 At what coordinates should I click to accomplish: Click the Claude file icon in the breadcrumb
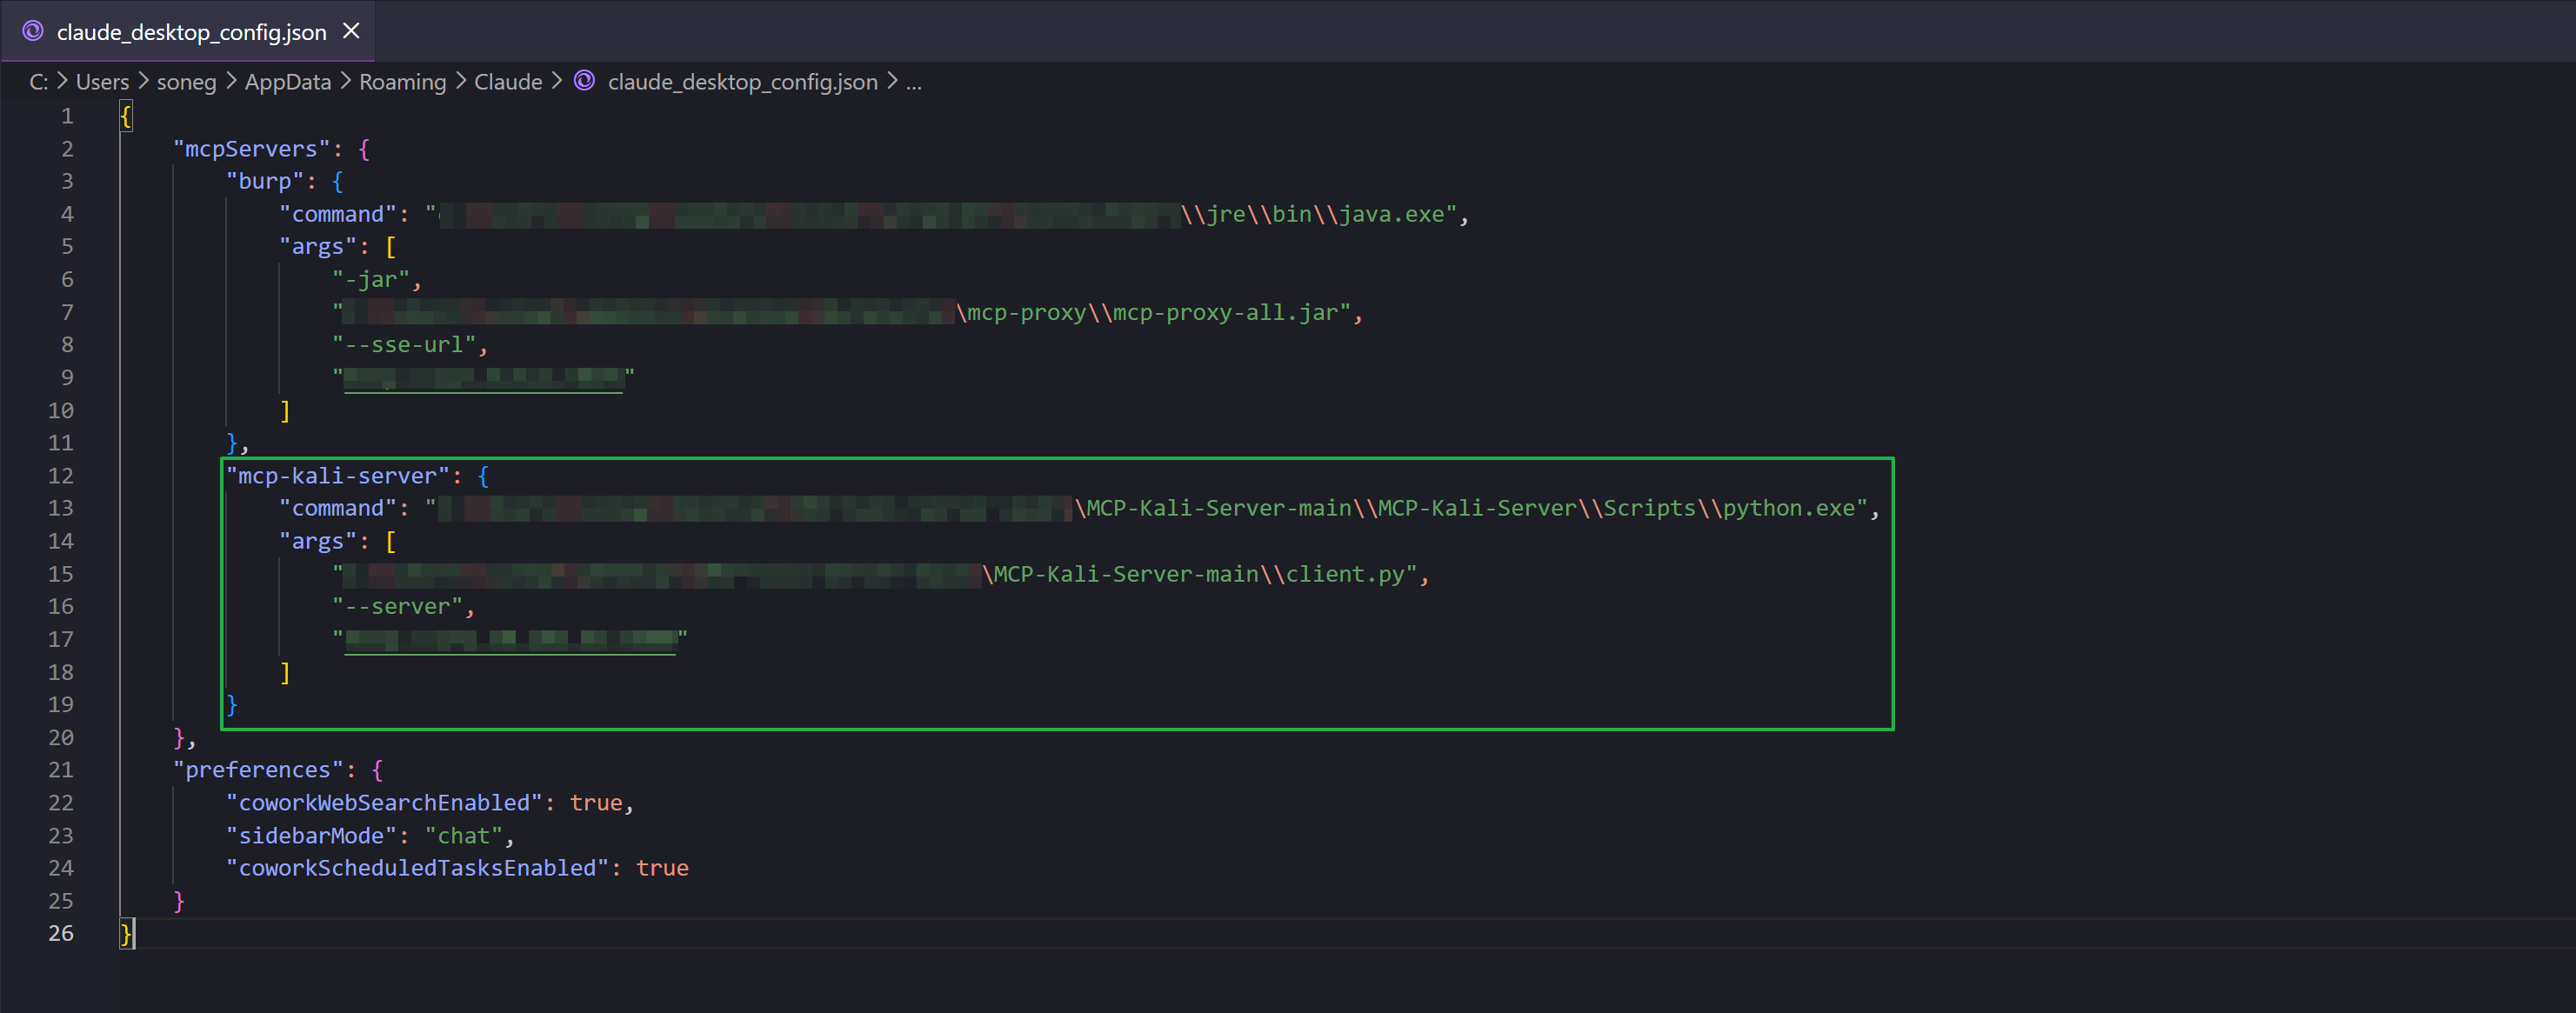click(585, 81)
